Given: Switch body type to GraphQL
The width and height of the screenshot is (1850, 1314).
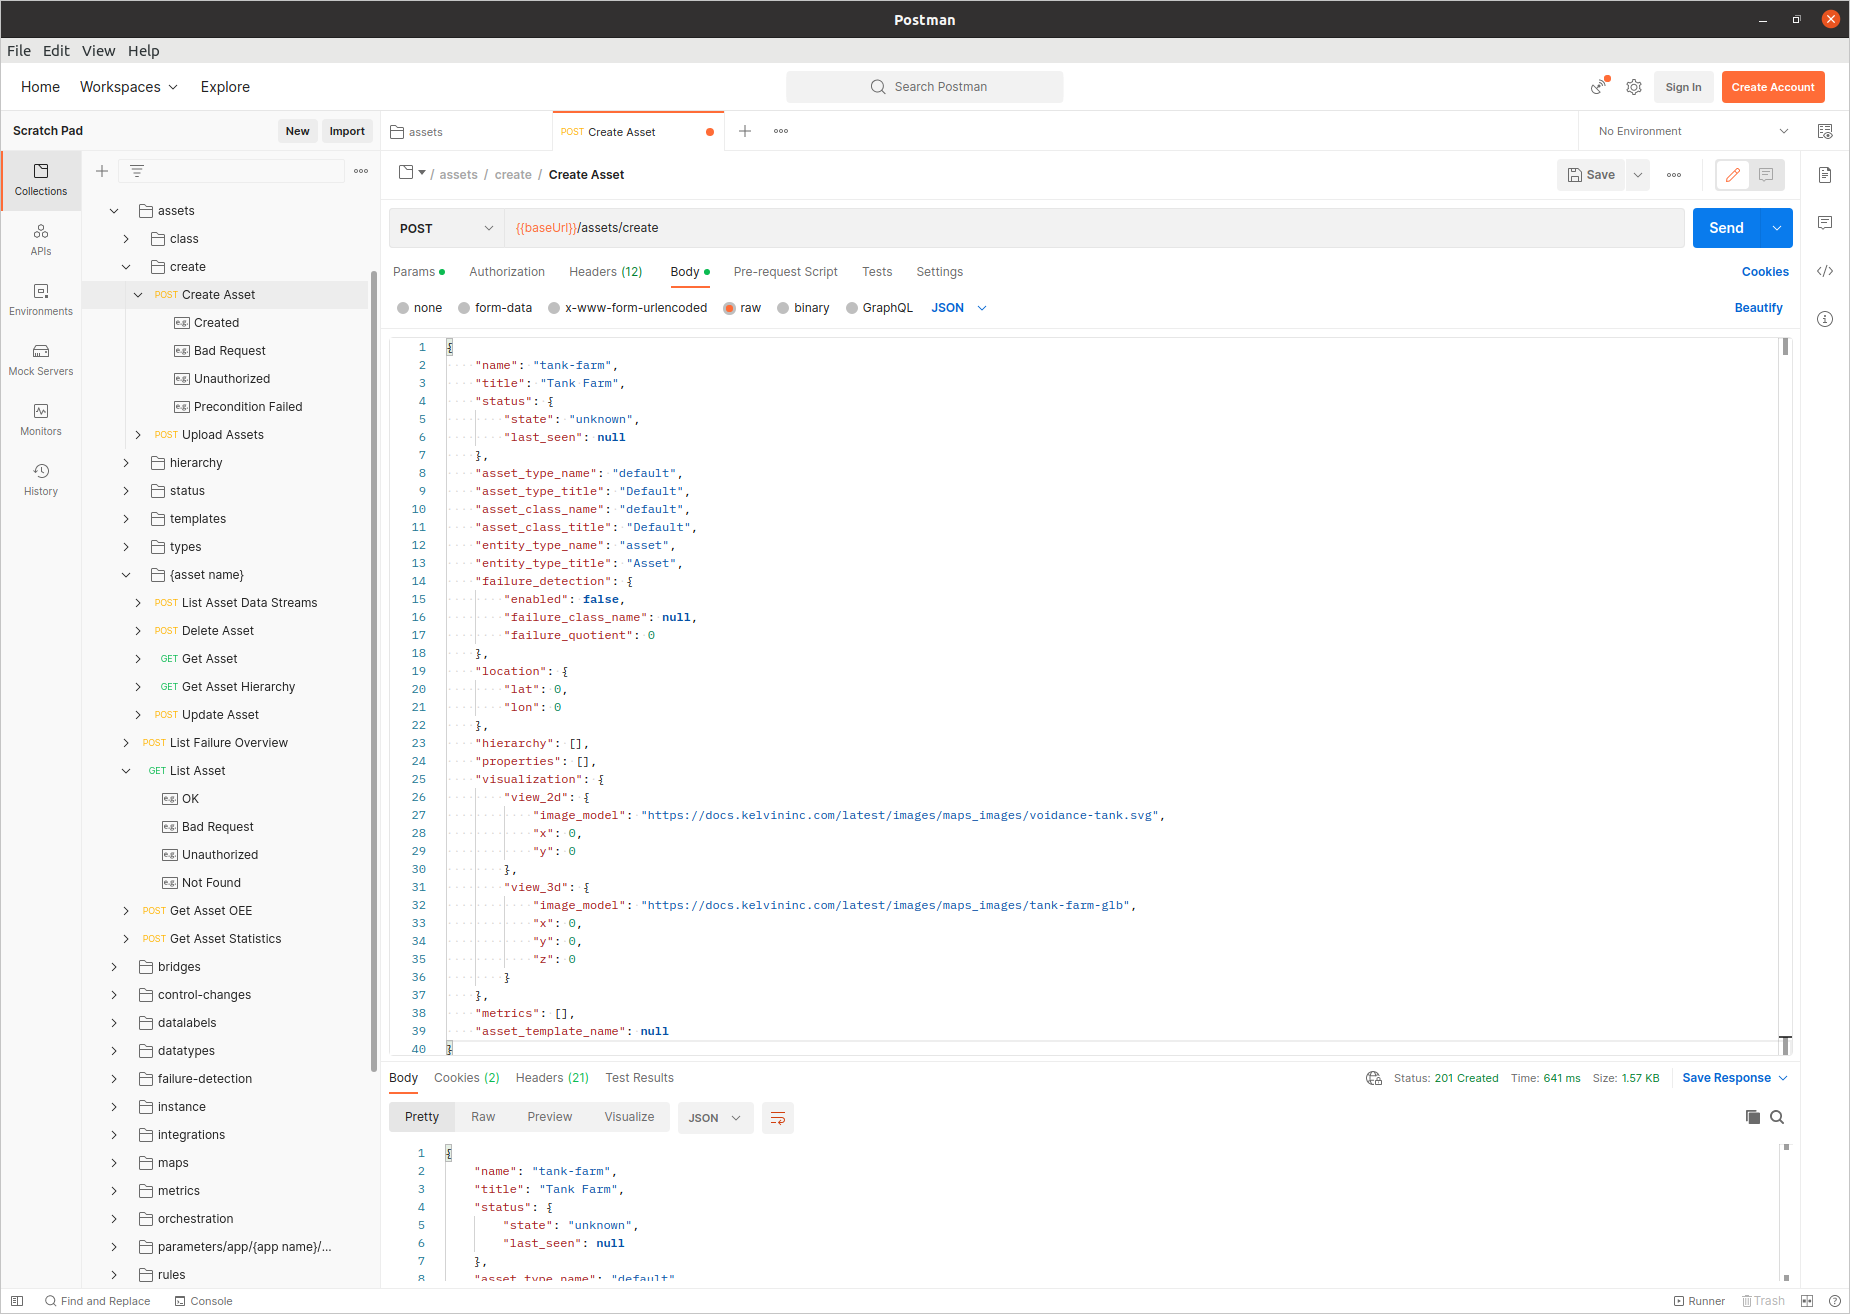Looking at the screenshot, I should pos(851,308).
